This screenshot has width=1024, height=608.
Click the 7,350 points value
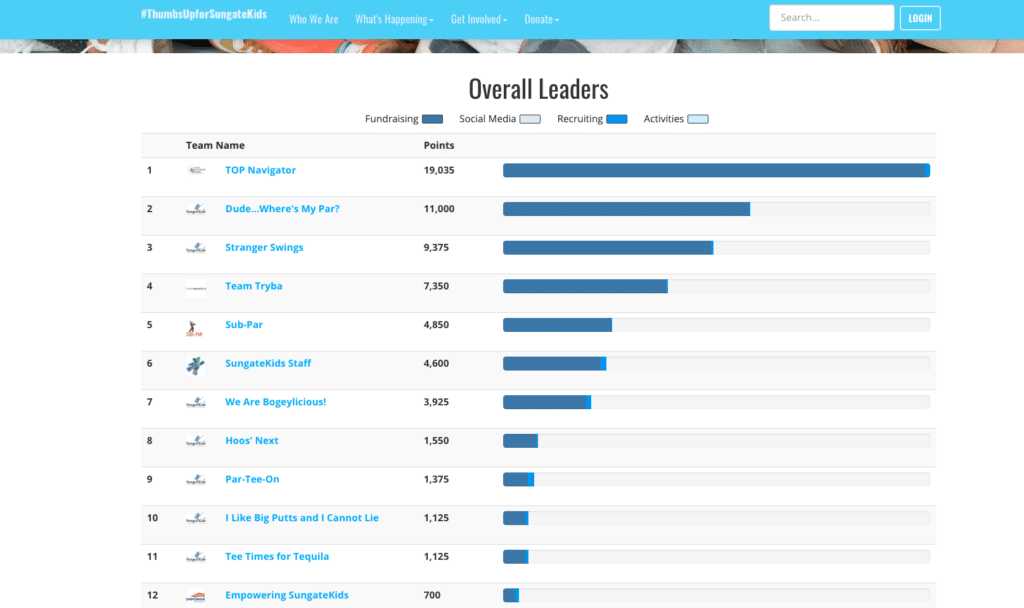click(x=436, y=285)
